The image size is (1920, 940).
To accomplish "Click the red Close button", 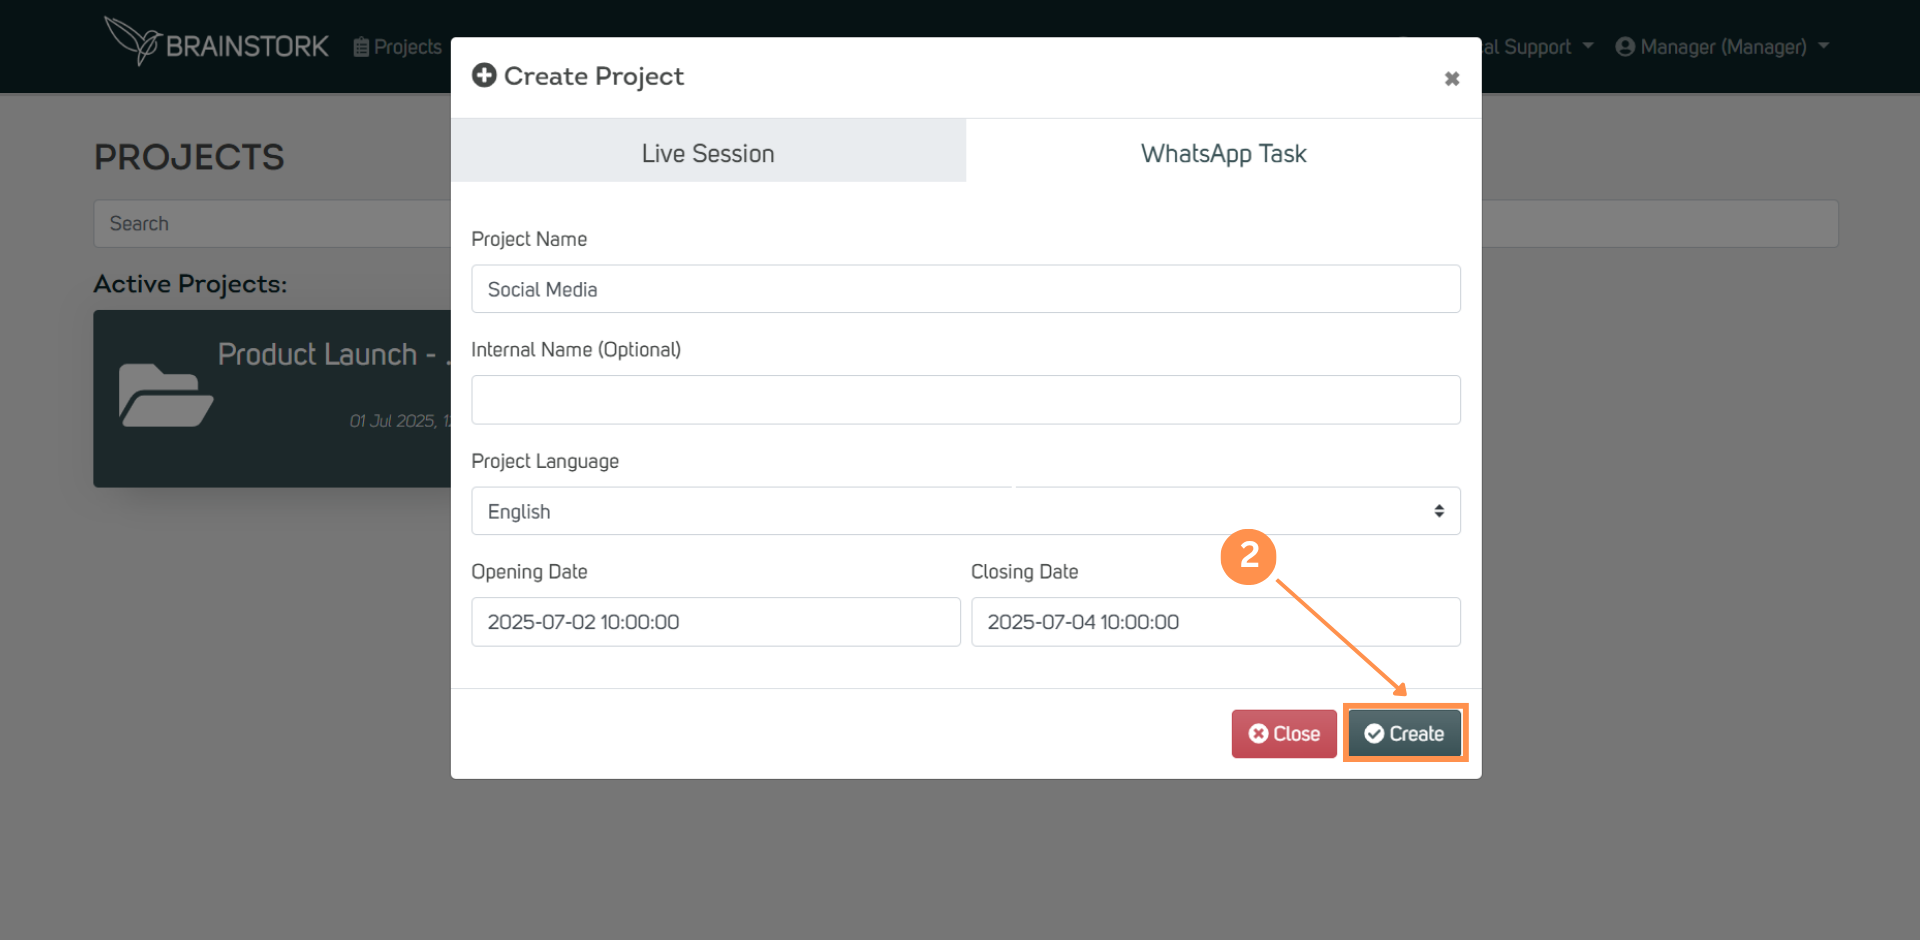I will (1284, 734).
